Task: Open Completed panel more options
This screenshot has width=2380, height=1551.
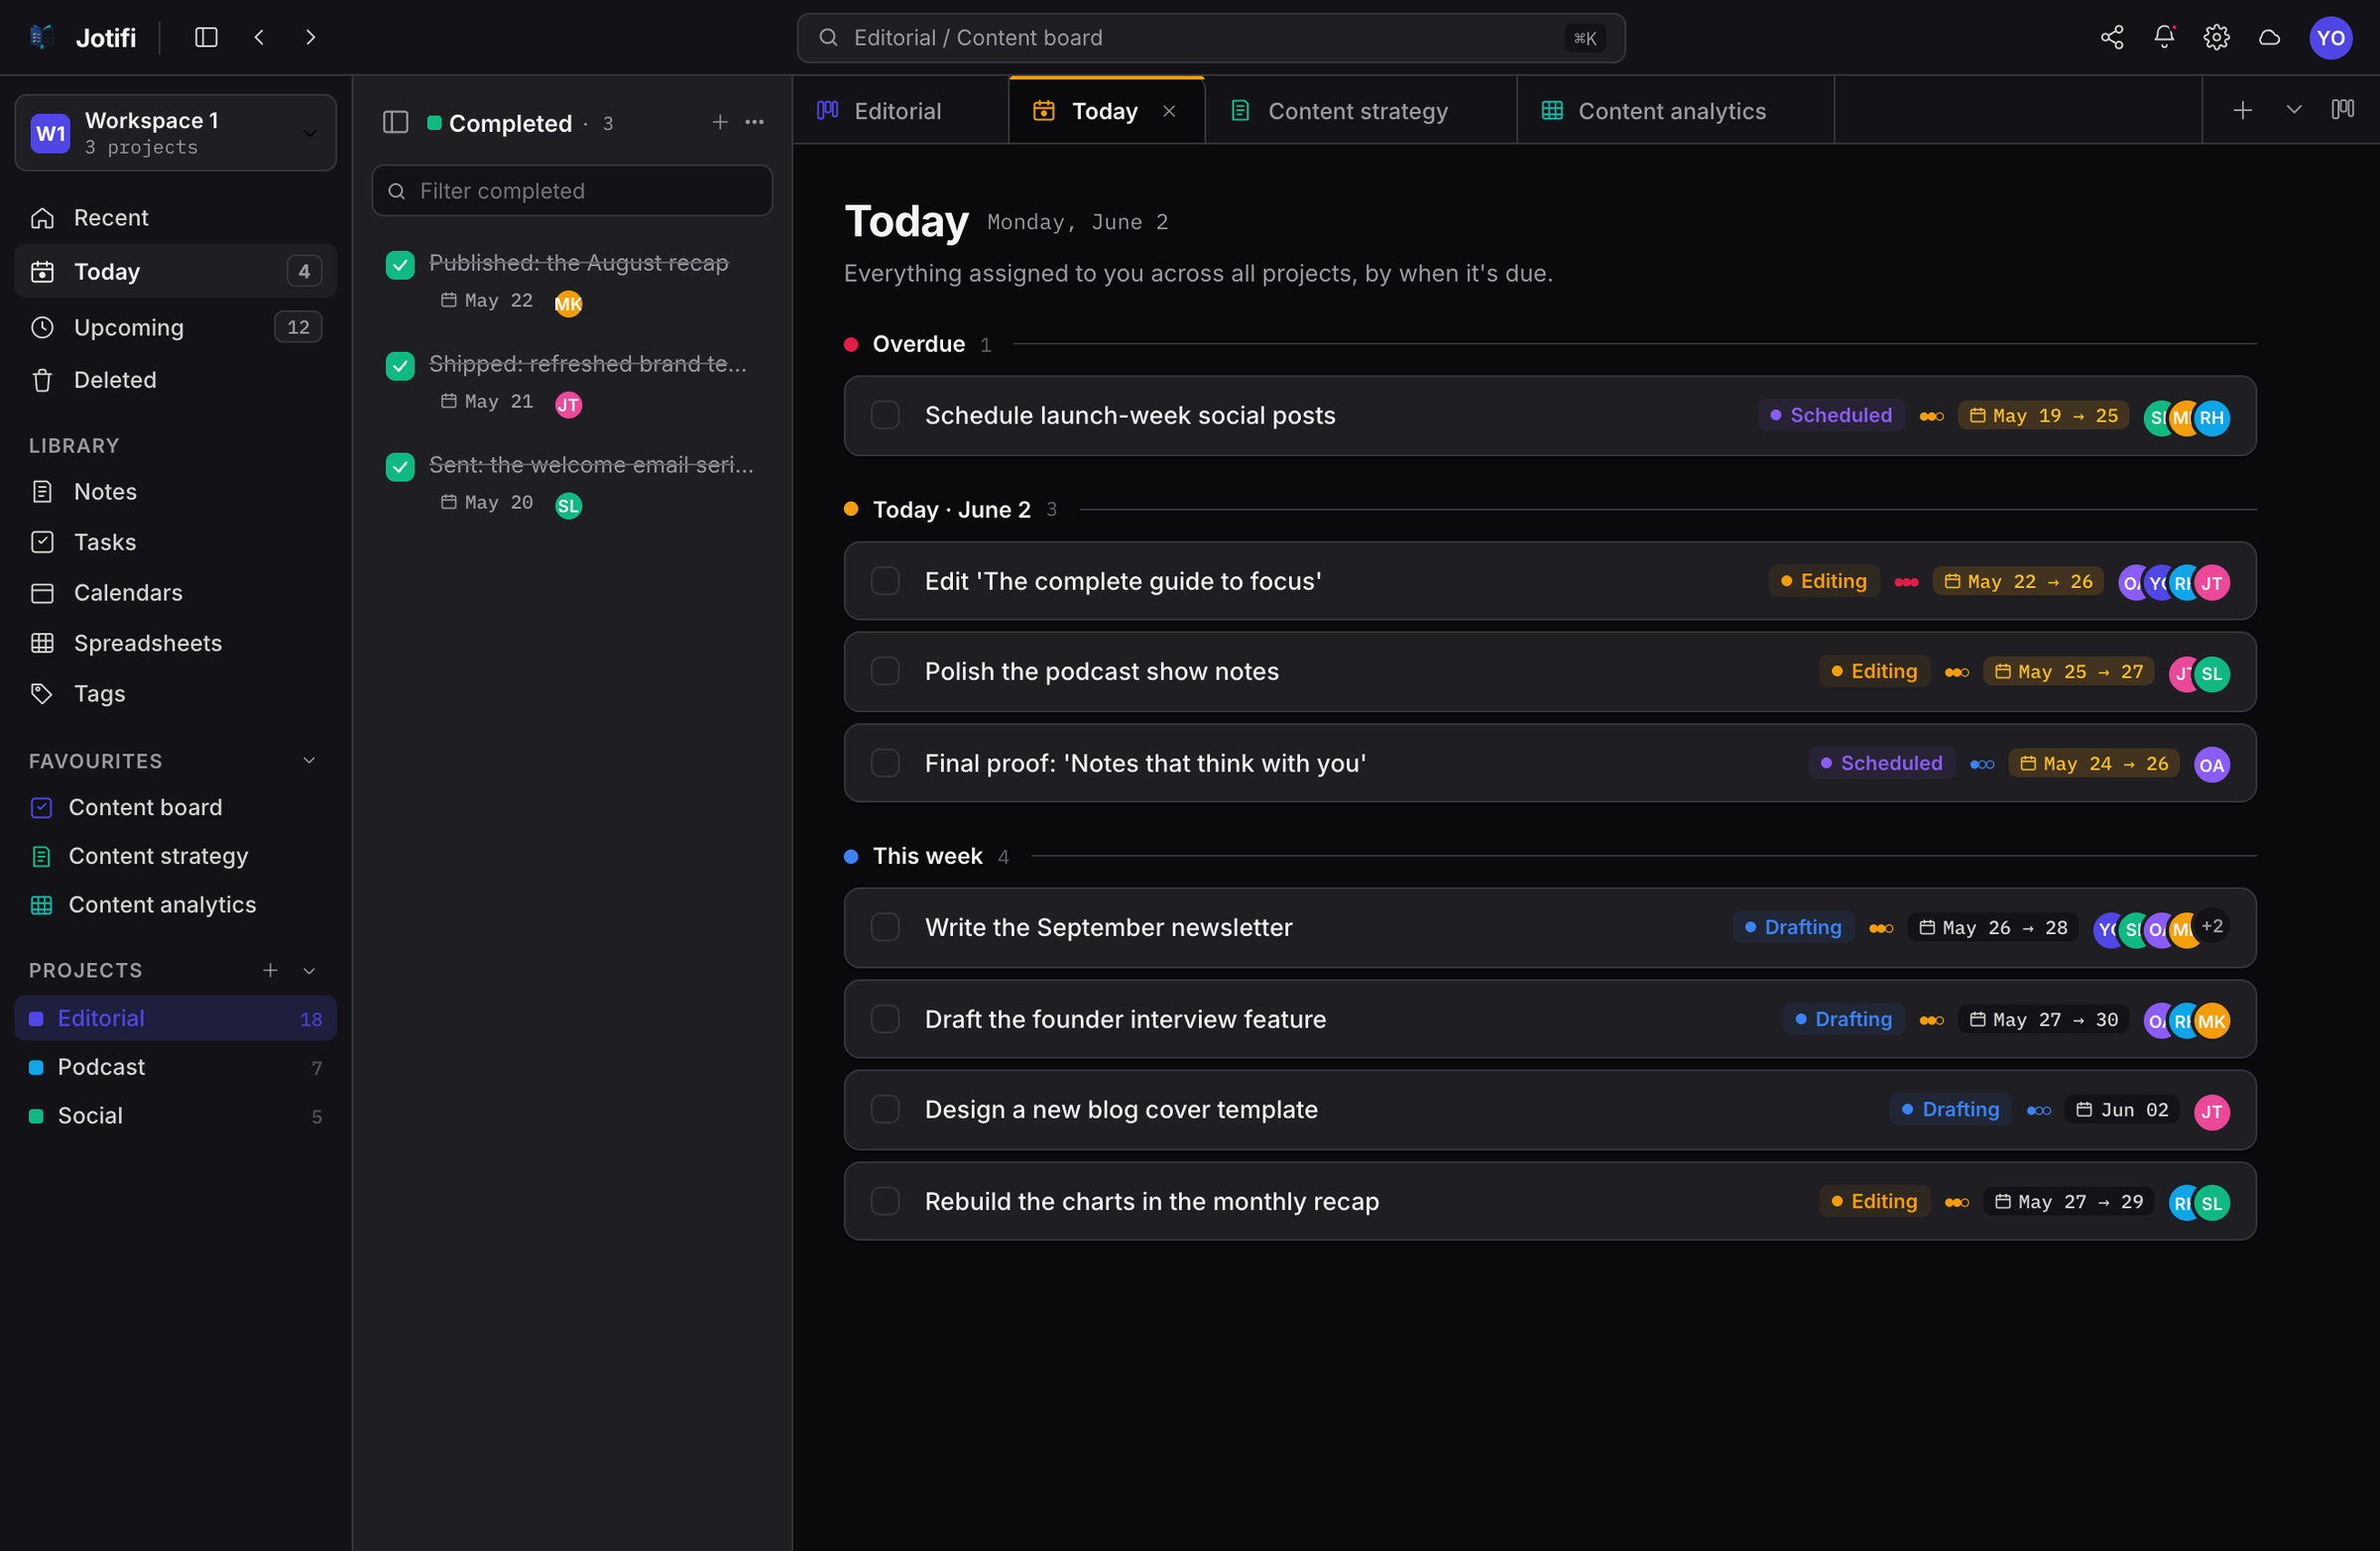Action: coord(755,122)
